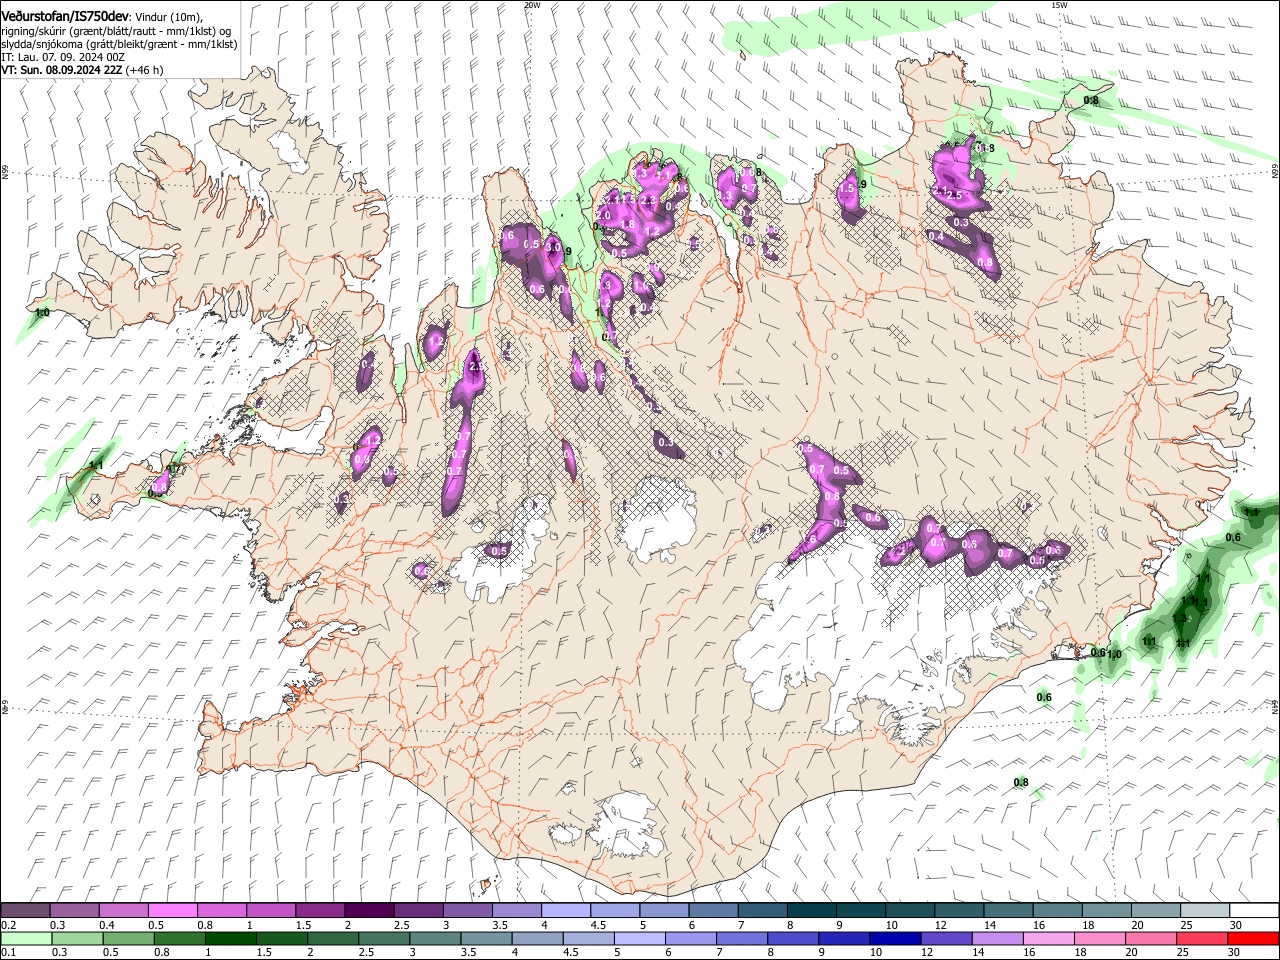Click the dark green 1–1.5 swatch in lower legend row
The width and height of the screenshot is (1280, 960).
tap(230, 938)
